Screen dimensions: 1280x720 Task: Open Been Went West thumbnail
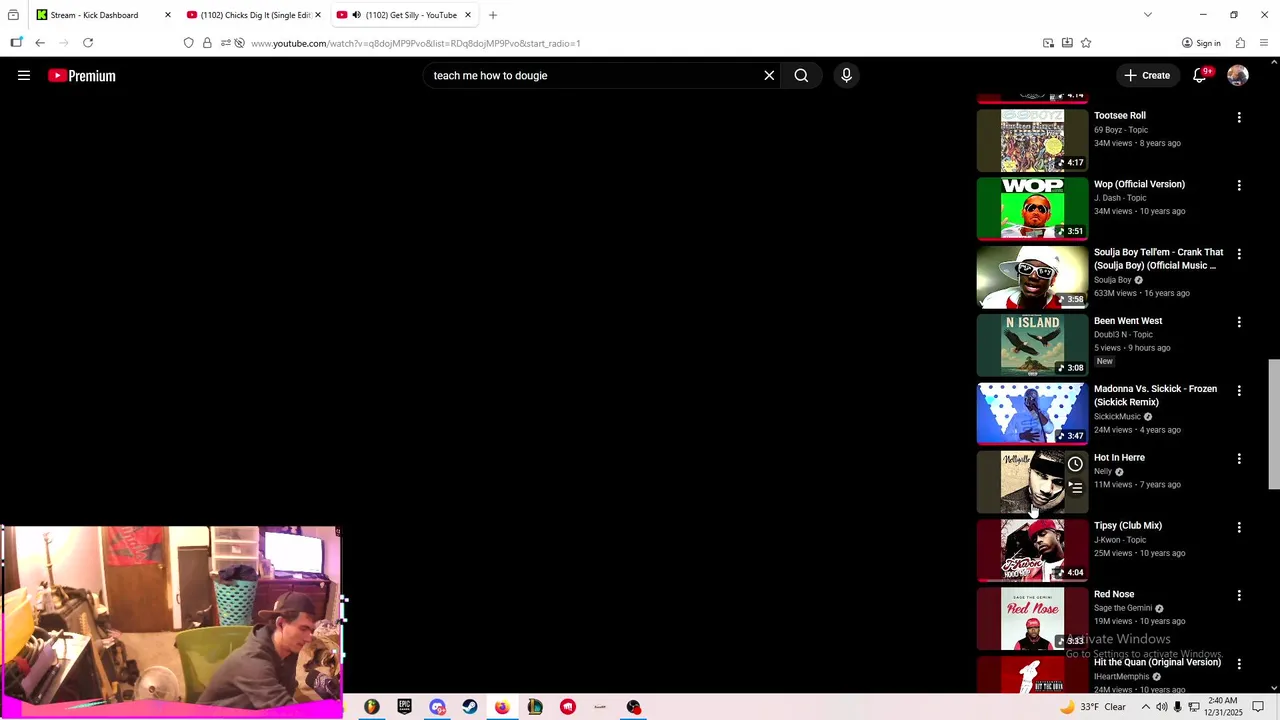[1032, 345]
